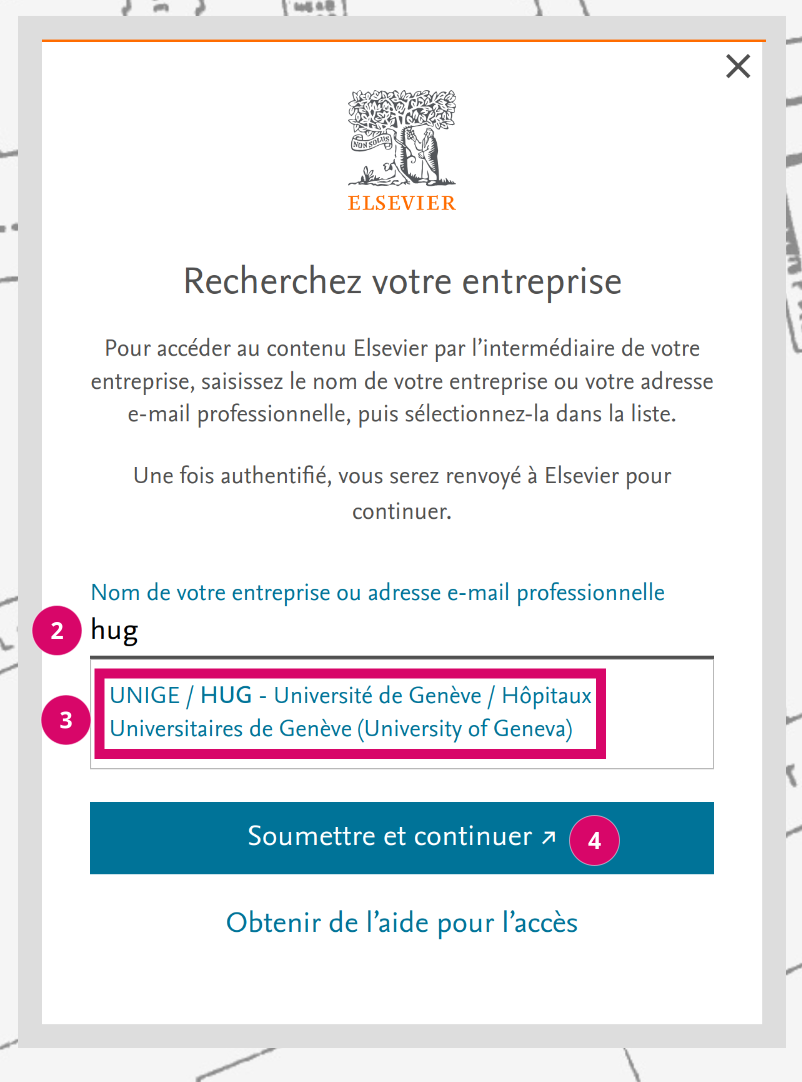Click the orange ELSEVIER wordmark
This screenshot has height=1082, width=802.
[x=401, y=203]
